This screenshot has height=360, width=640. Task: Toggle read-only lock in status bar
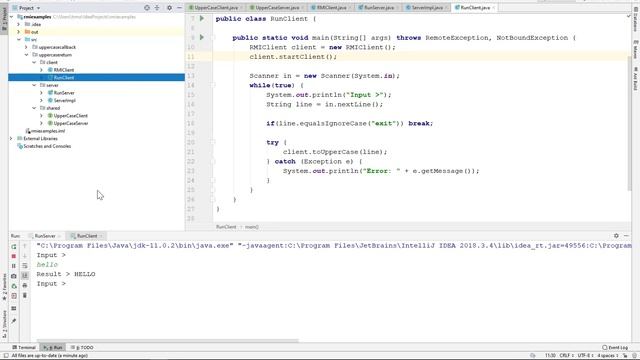pos(625,356)
